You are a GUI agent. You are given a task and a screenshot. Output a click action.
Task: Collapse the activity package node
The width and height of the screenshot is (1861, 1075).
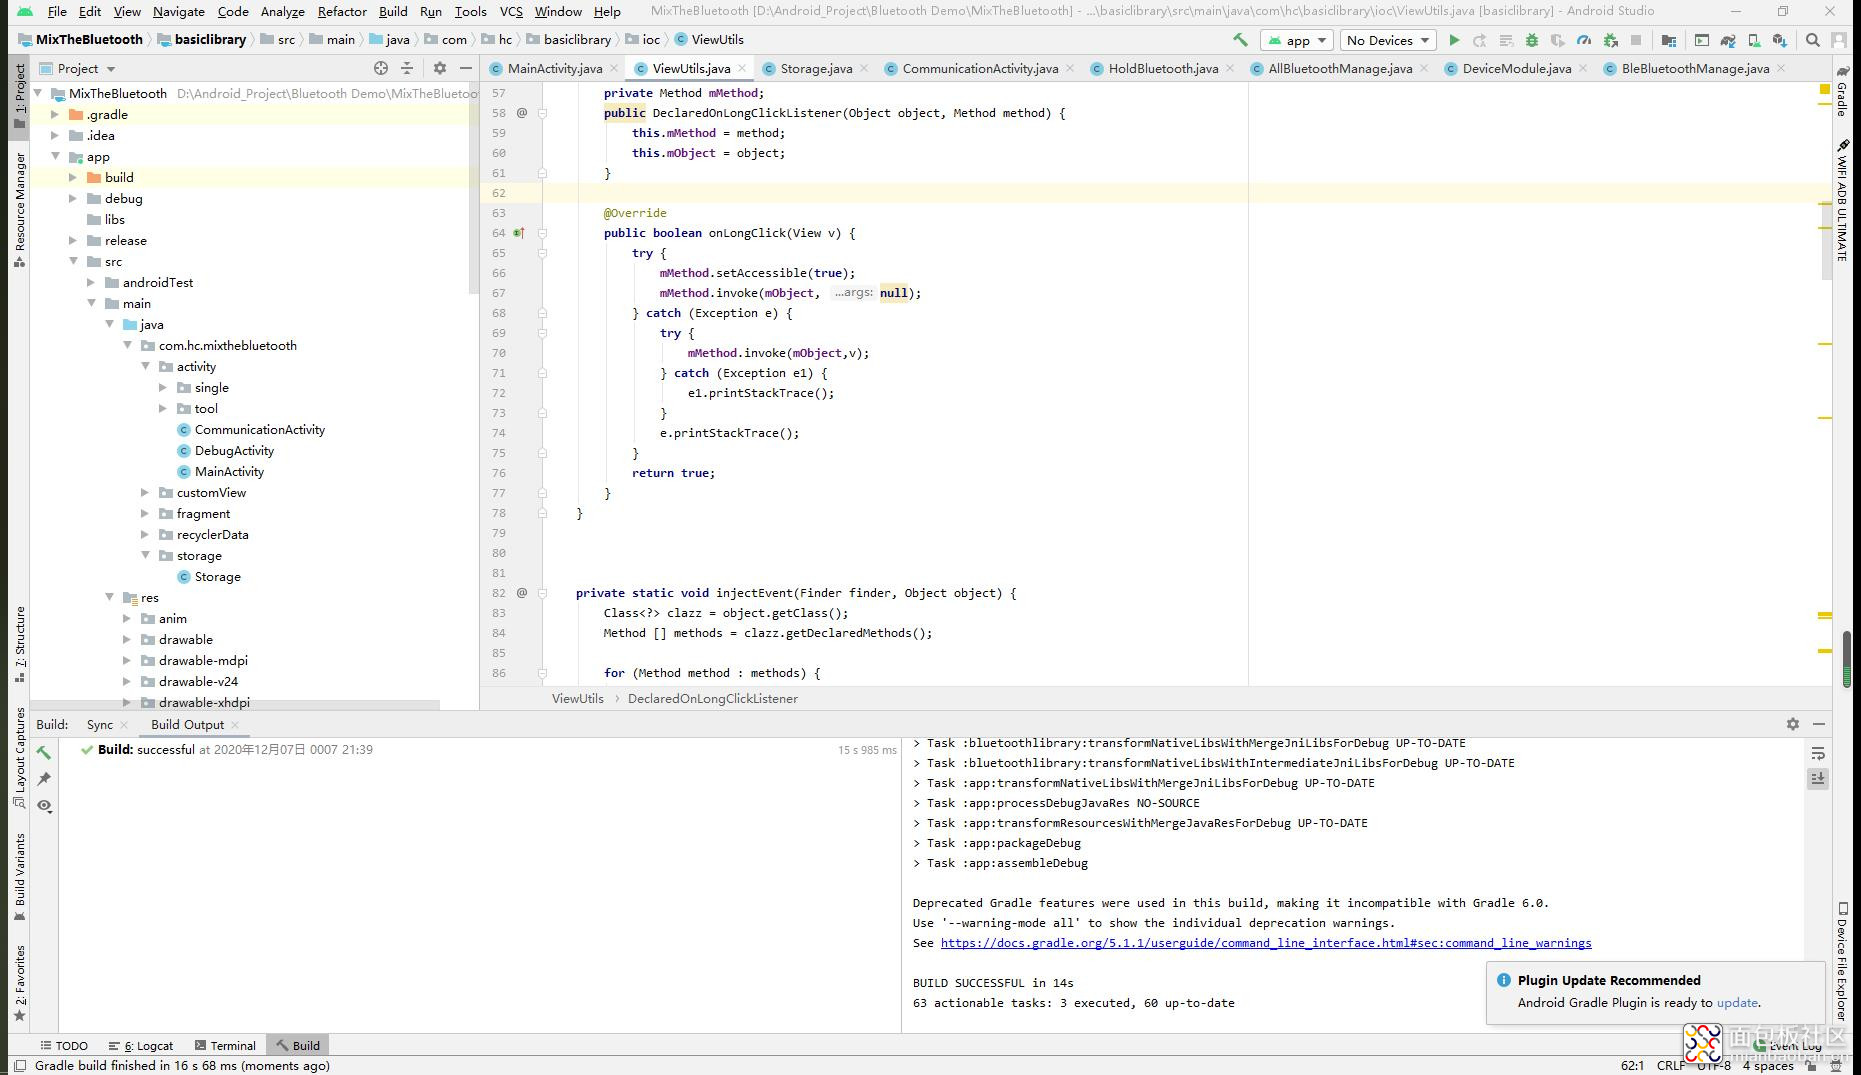tap(146, 366)
